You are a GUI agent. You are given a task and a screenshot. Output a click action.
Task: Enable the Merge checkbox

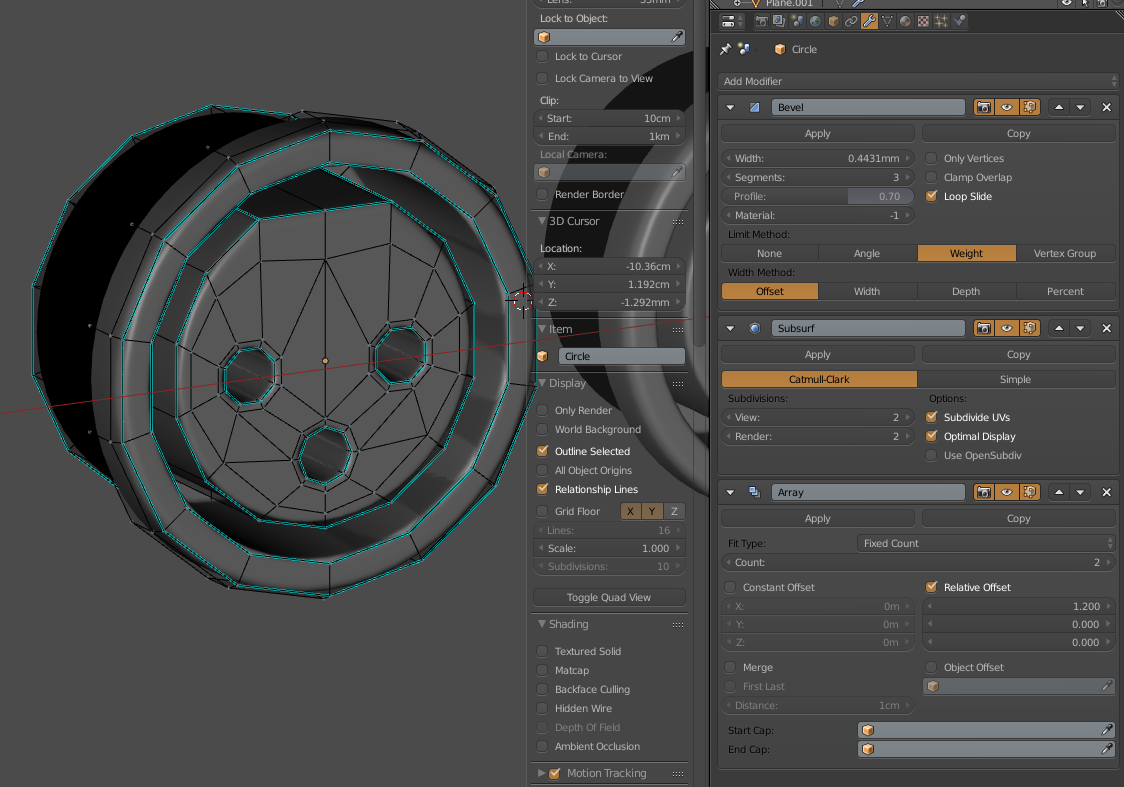pos(730,667)
